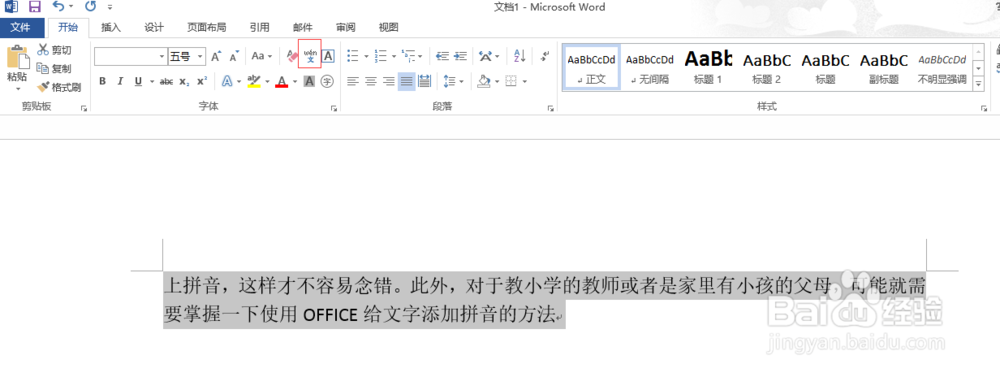Decrease font size with smaller A
The height and width of the screenshot is (377, 1000).
[234, 56]
